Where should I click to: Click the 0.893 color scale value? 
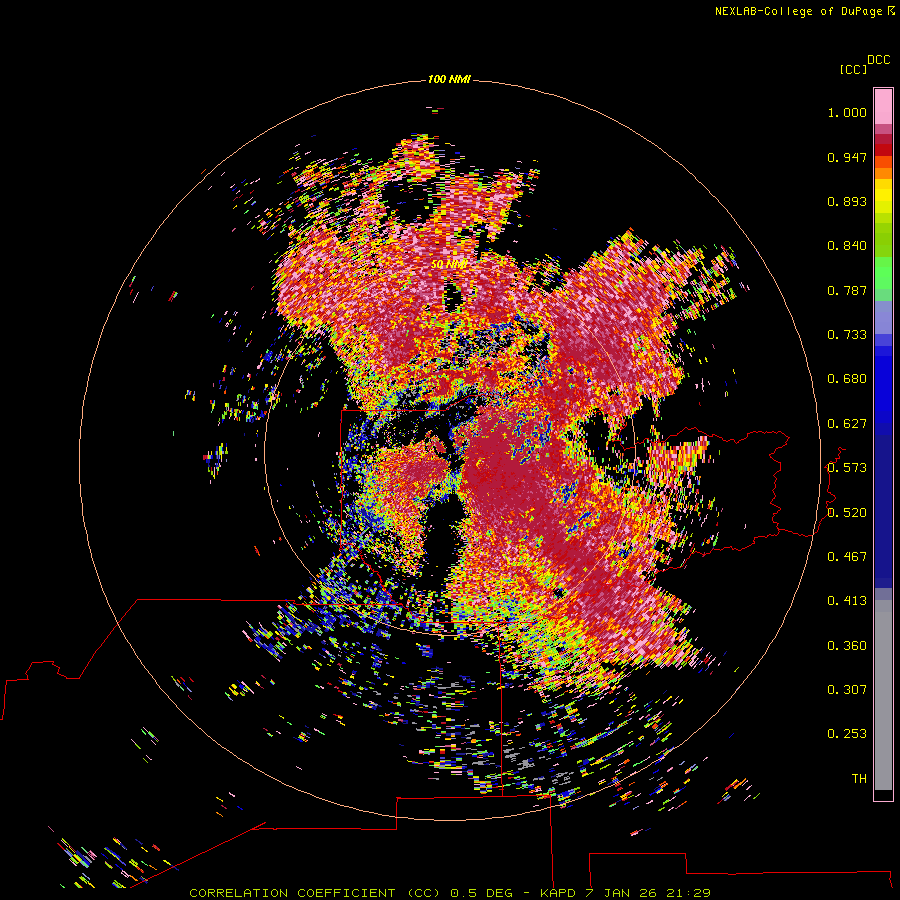[847, 201]
